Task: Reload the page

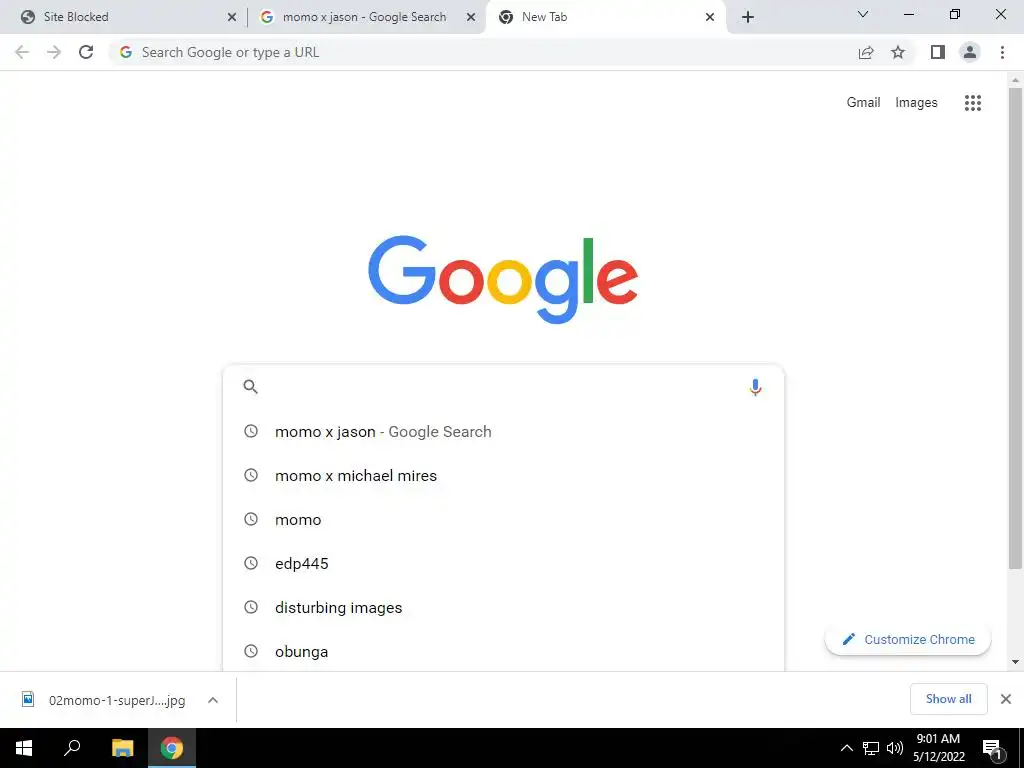Action: click(86, 52)
